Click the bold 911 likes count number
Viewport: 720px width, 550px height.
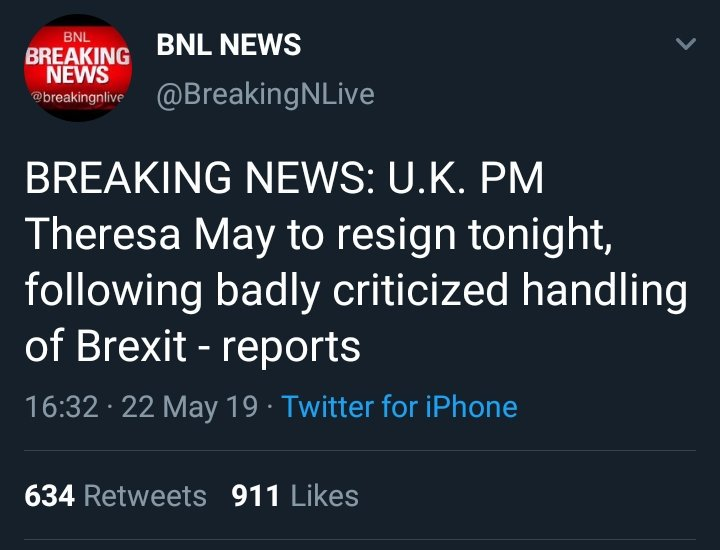255,496
